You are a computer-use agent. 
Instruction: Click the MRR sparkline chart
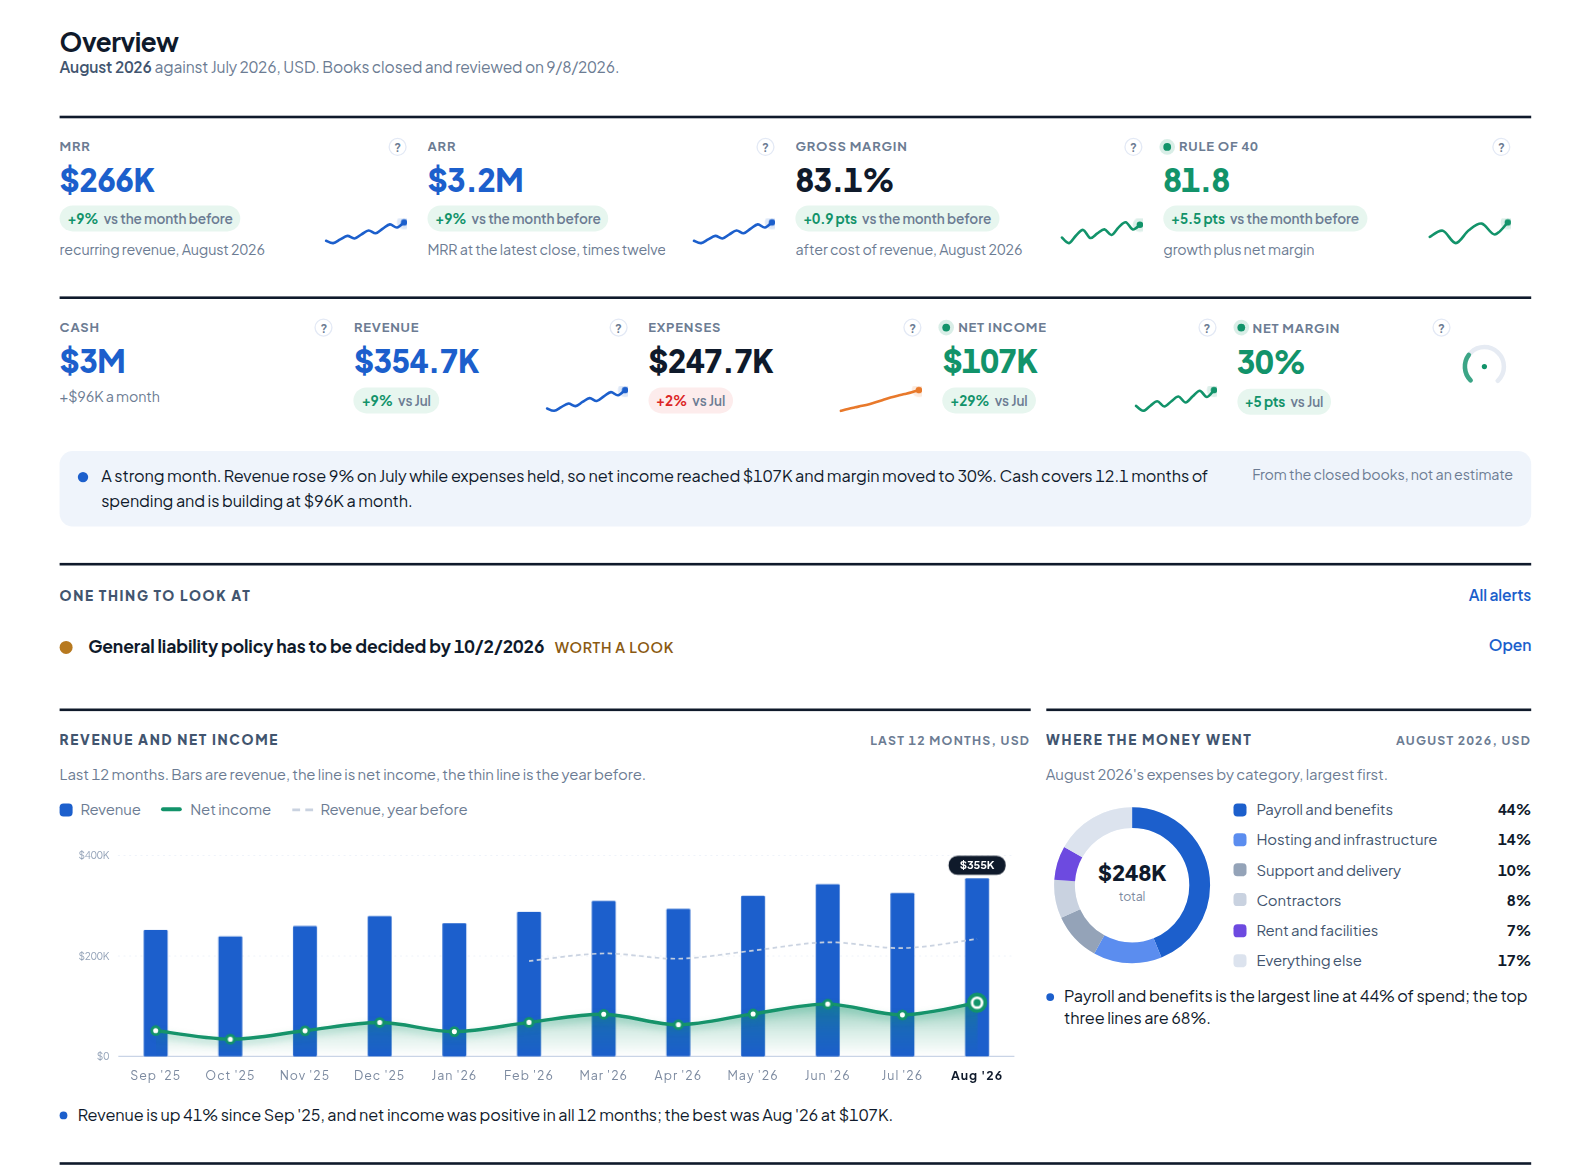pos(366,232)
